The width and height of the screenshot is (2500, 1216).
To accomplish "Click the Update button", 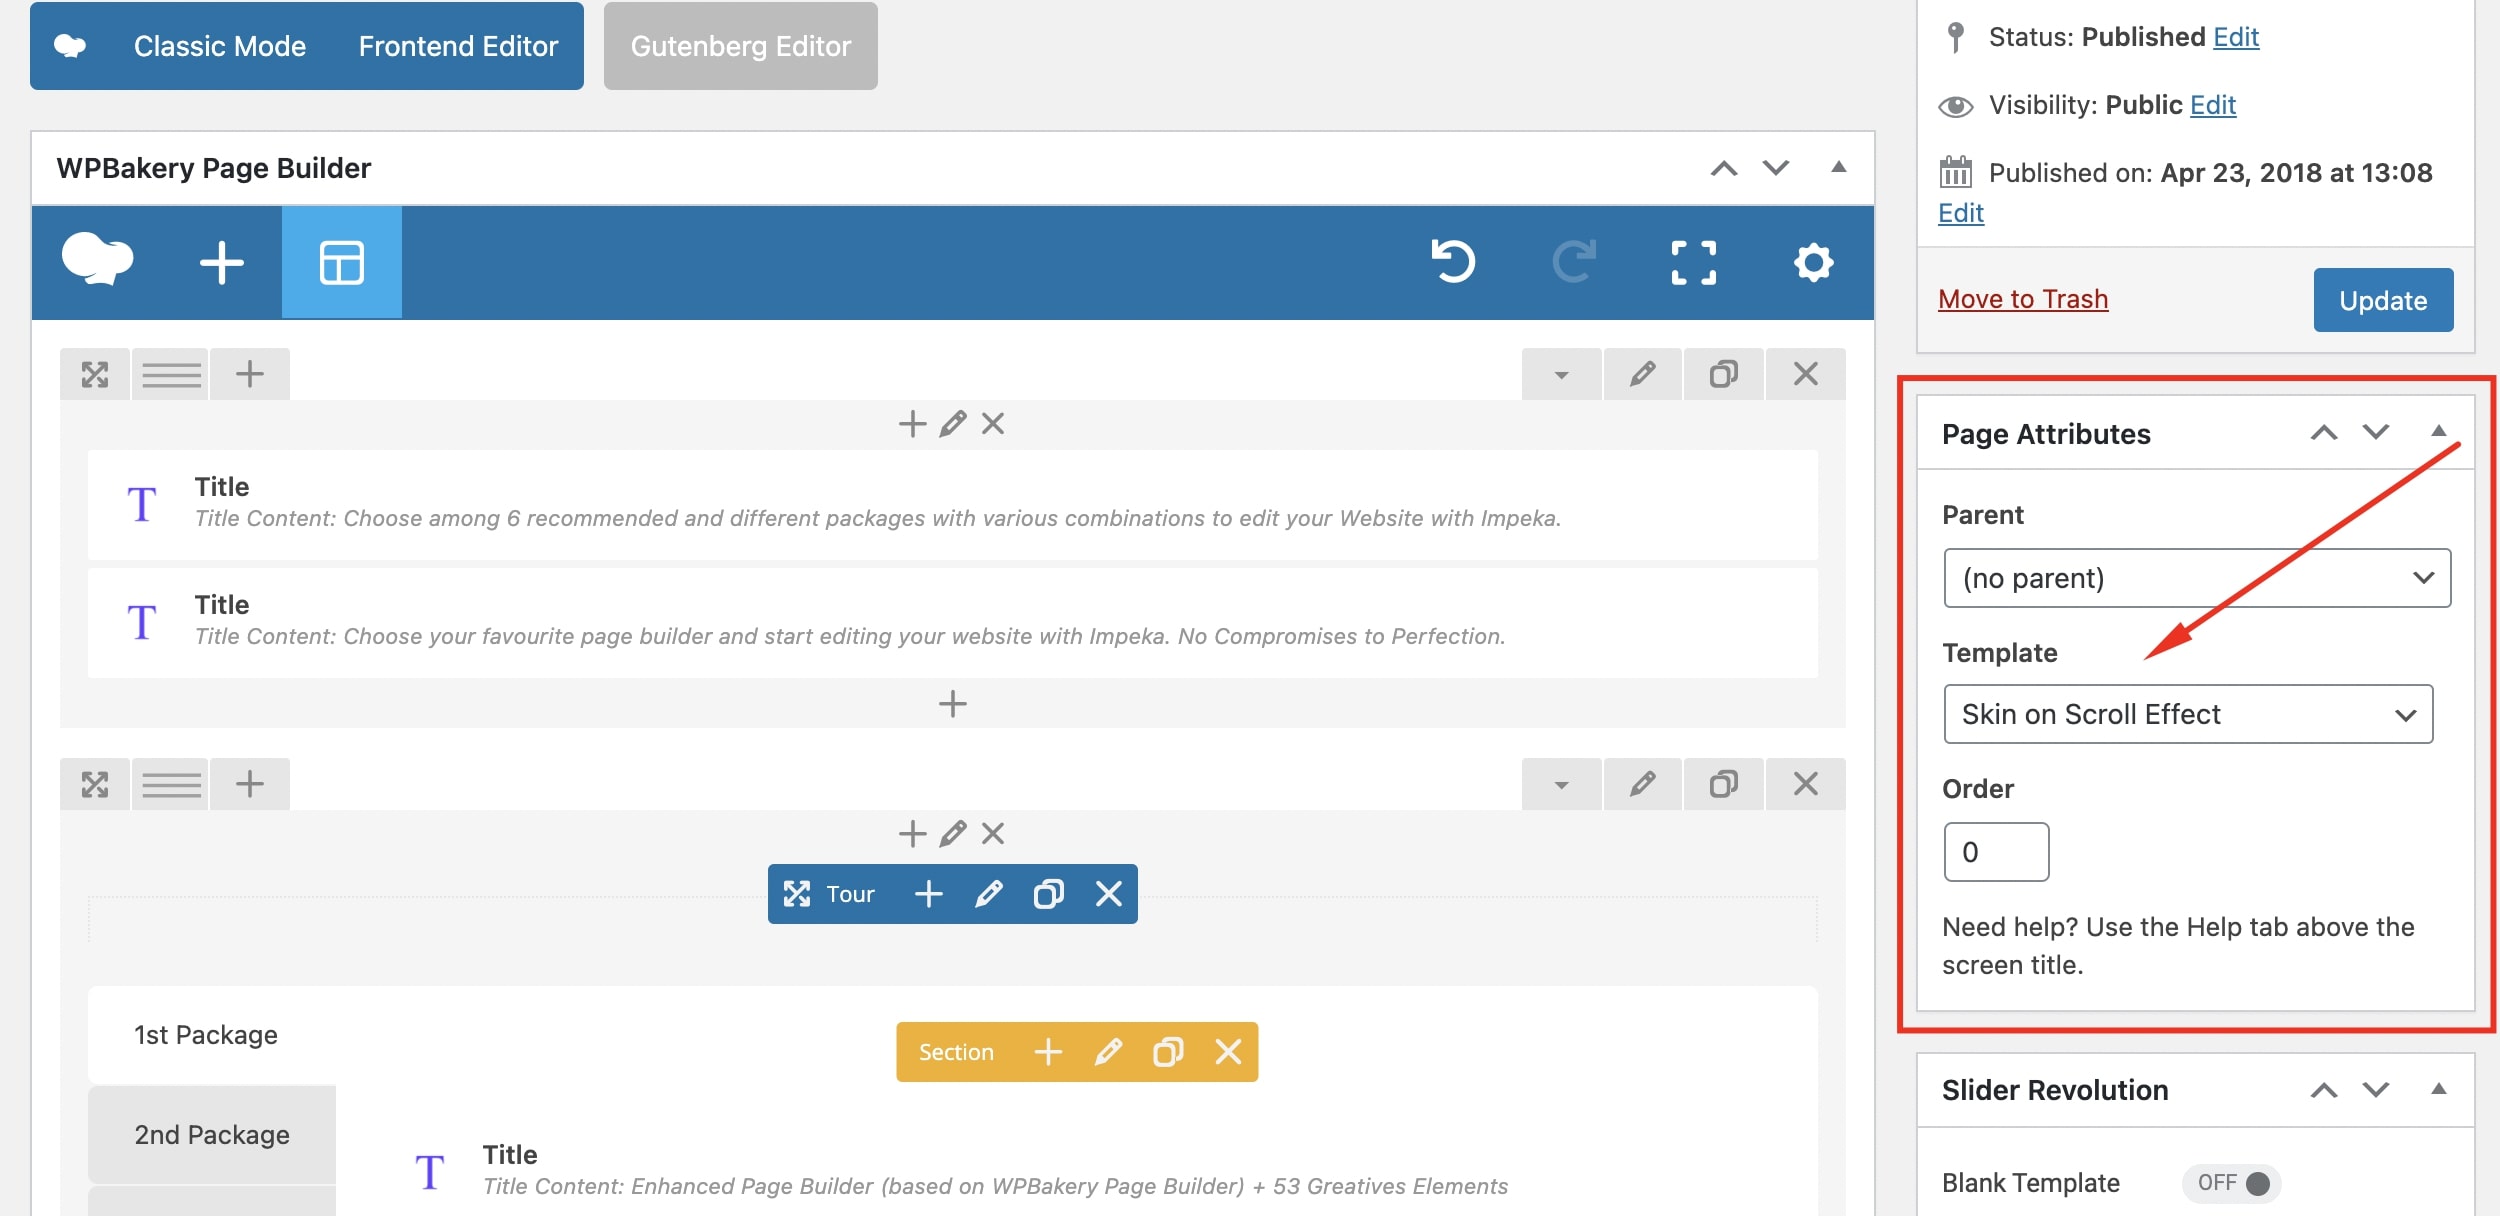I will (x=2383, y=300).
